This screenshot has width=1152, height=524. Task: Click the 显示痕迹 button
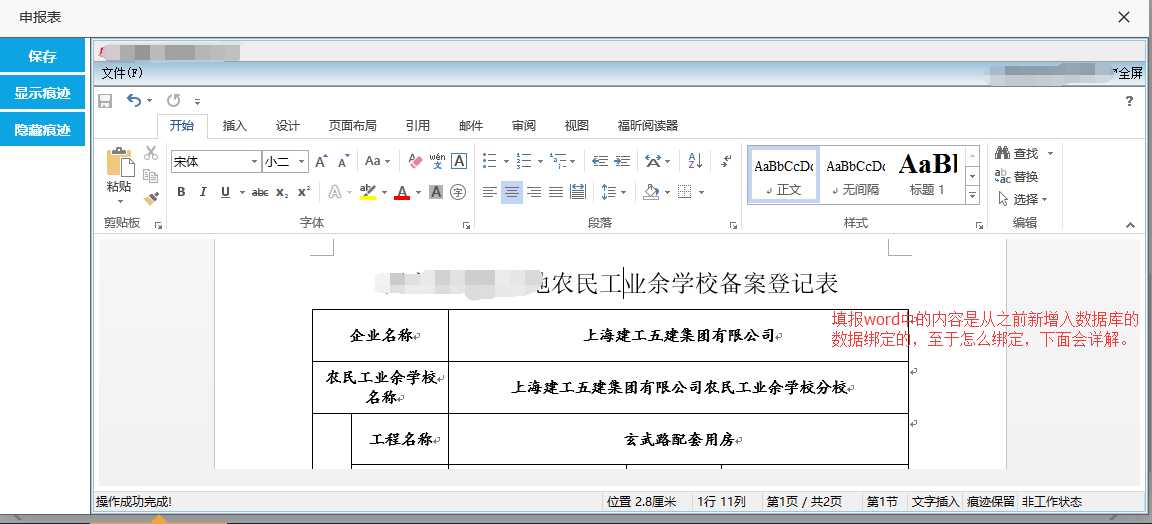tap(43, 93)
